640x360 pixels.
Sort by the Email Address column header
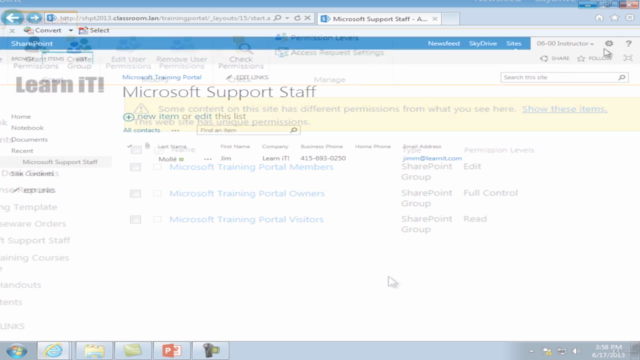click(422, 146)
